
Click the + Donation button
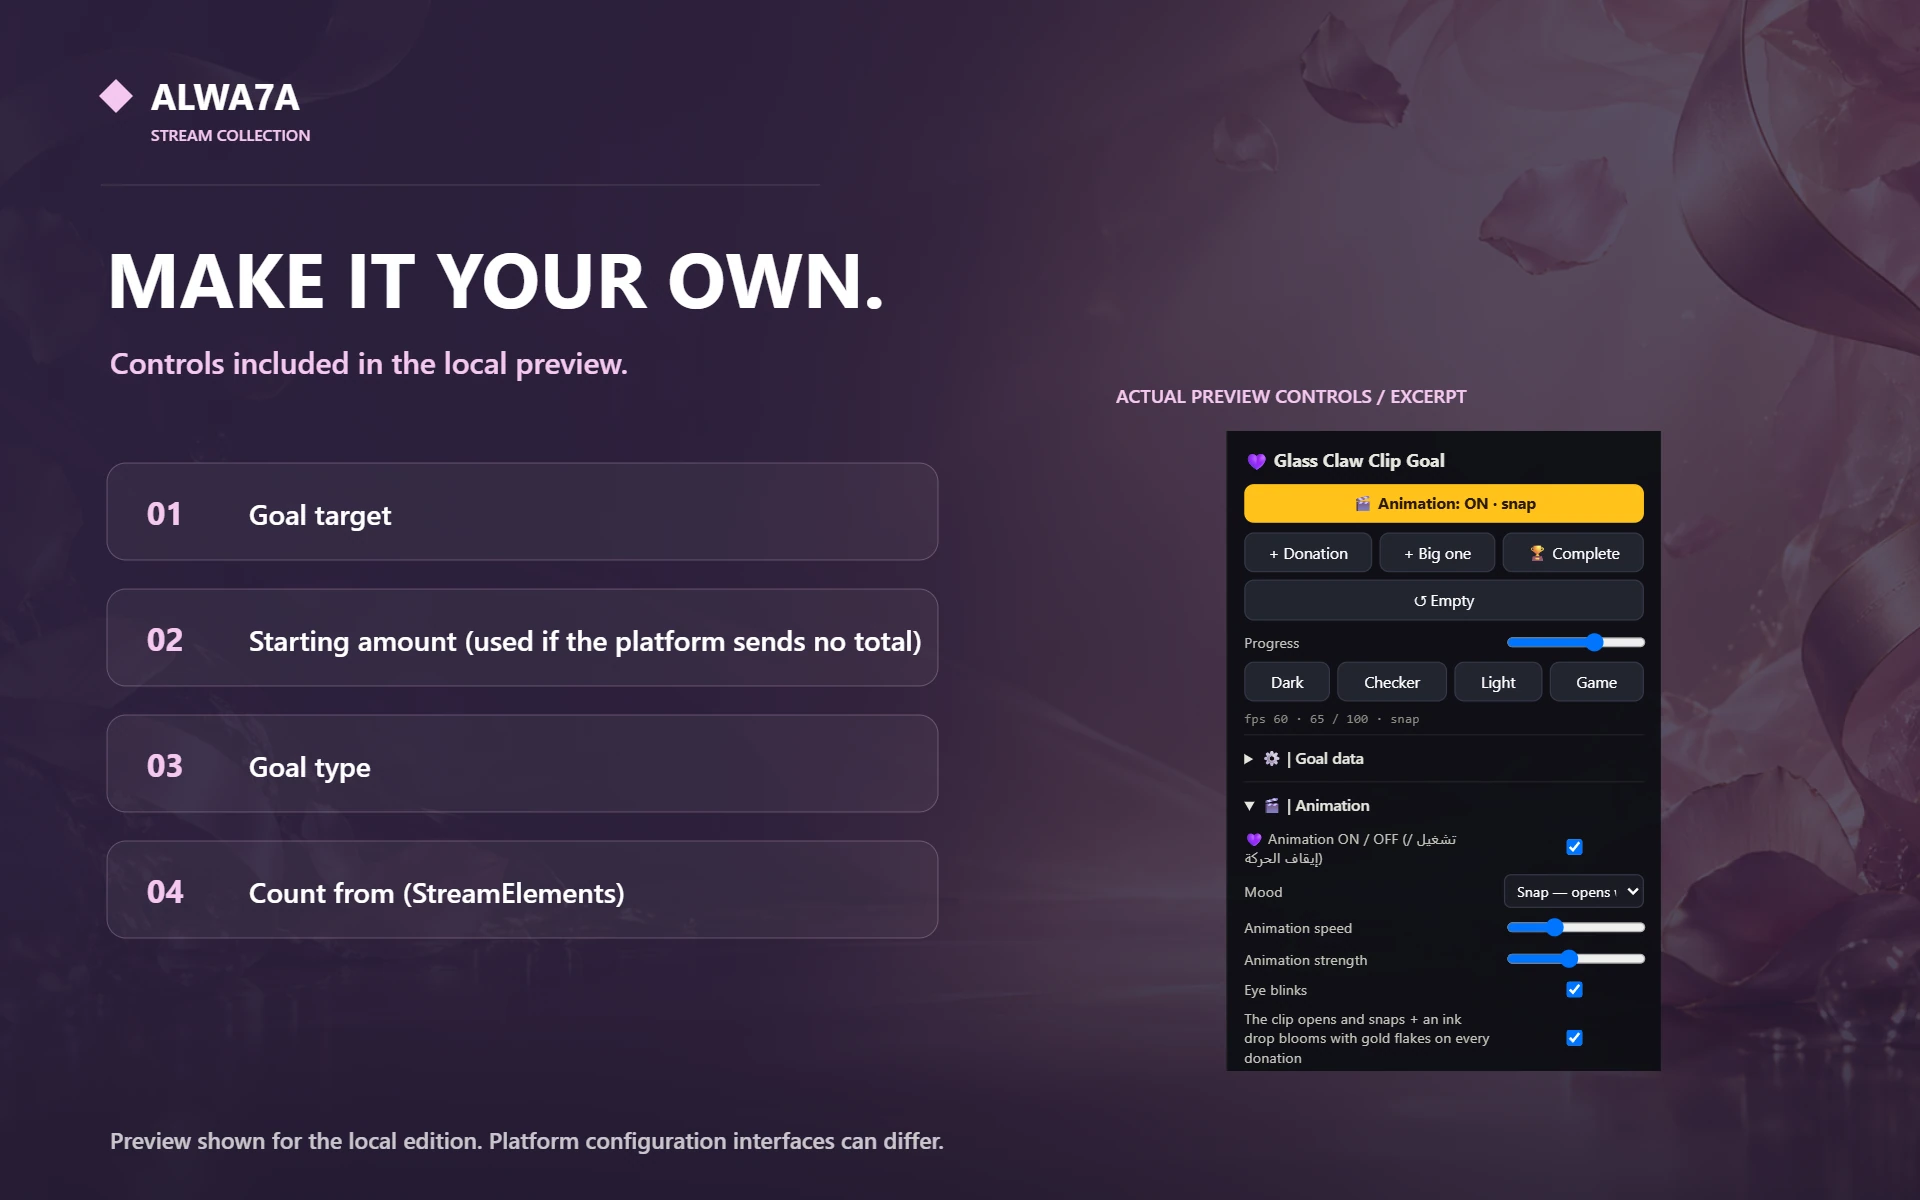[1308, 553]
